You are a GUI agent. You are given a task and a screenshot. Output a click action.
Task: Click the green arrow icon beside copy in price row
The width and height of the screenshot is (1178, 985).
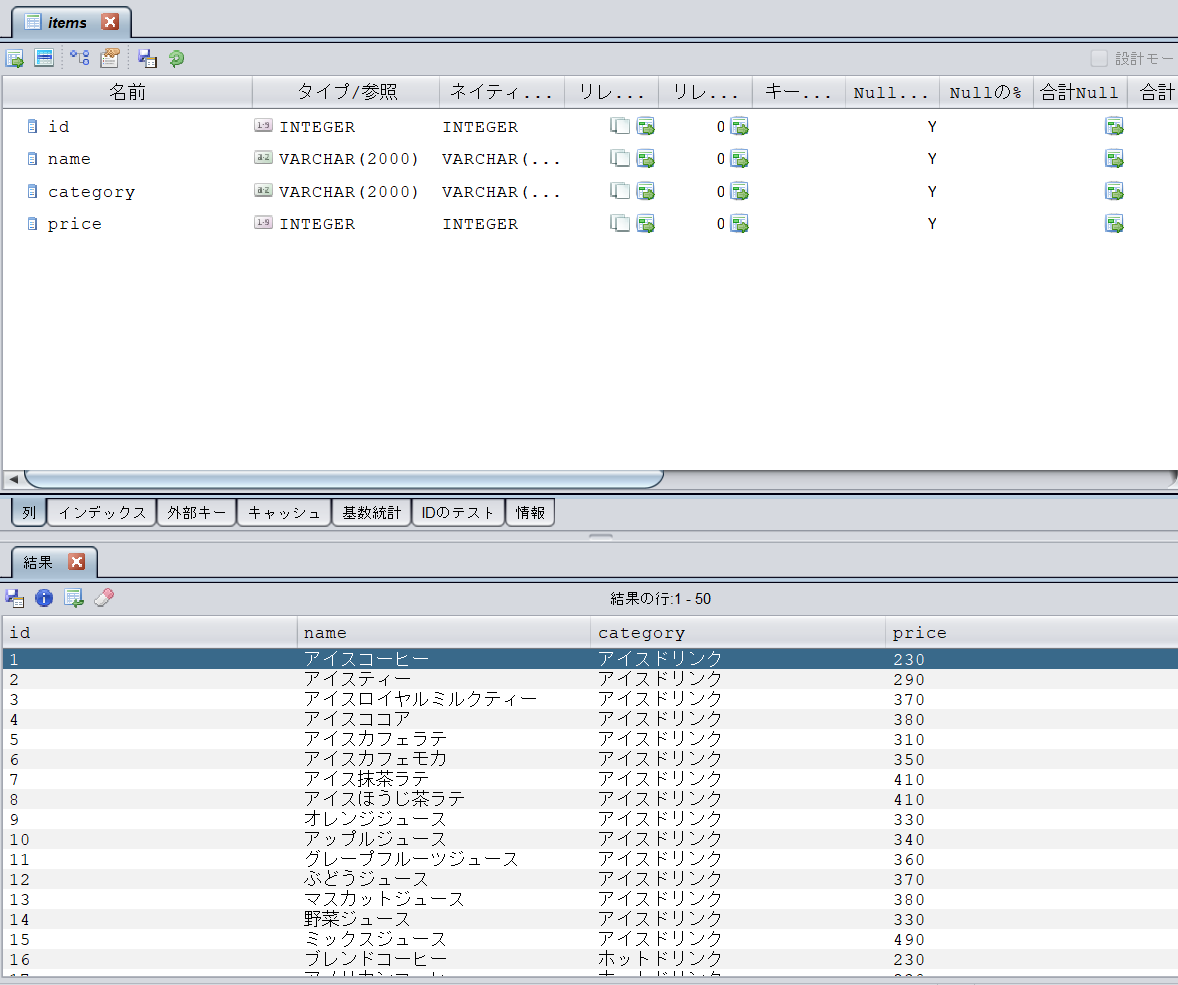tap(645, 224)
